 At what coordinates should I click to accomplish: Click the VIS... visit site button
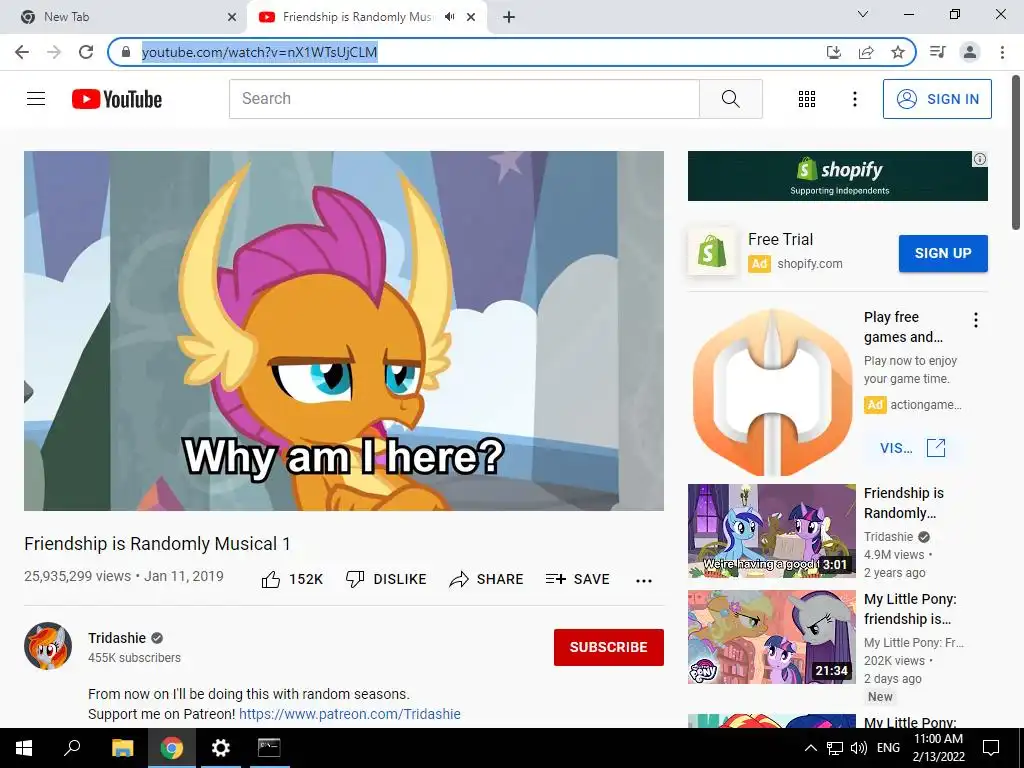(x=912, y=448)
